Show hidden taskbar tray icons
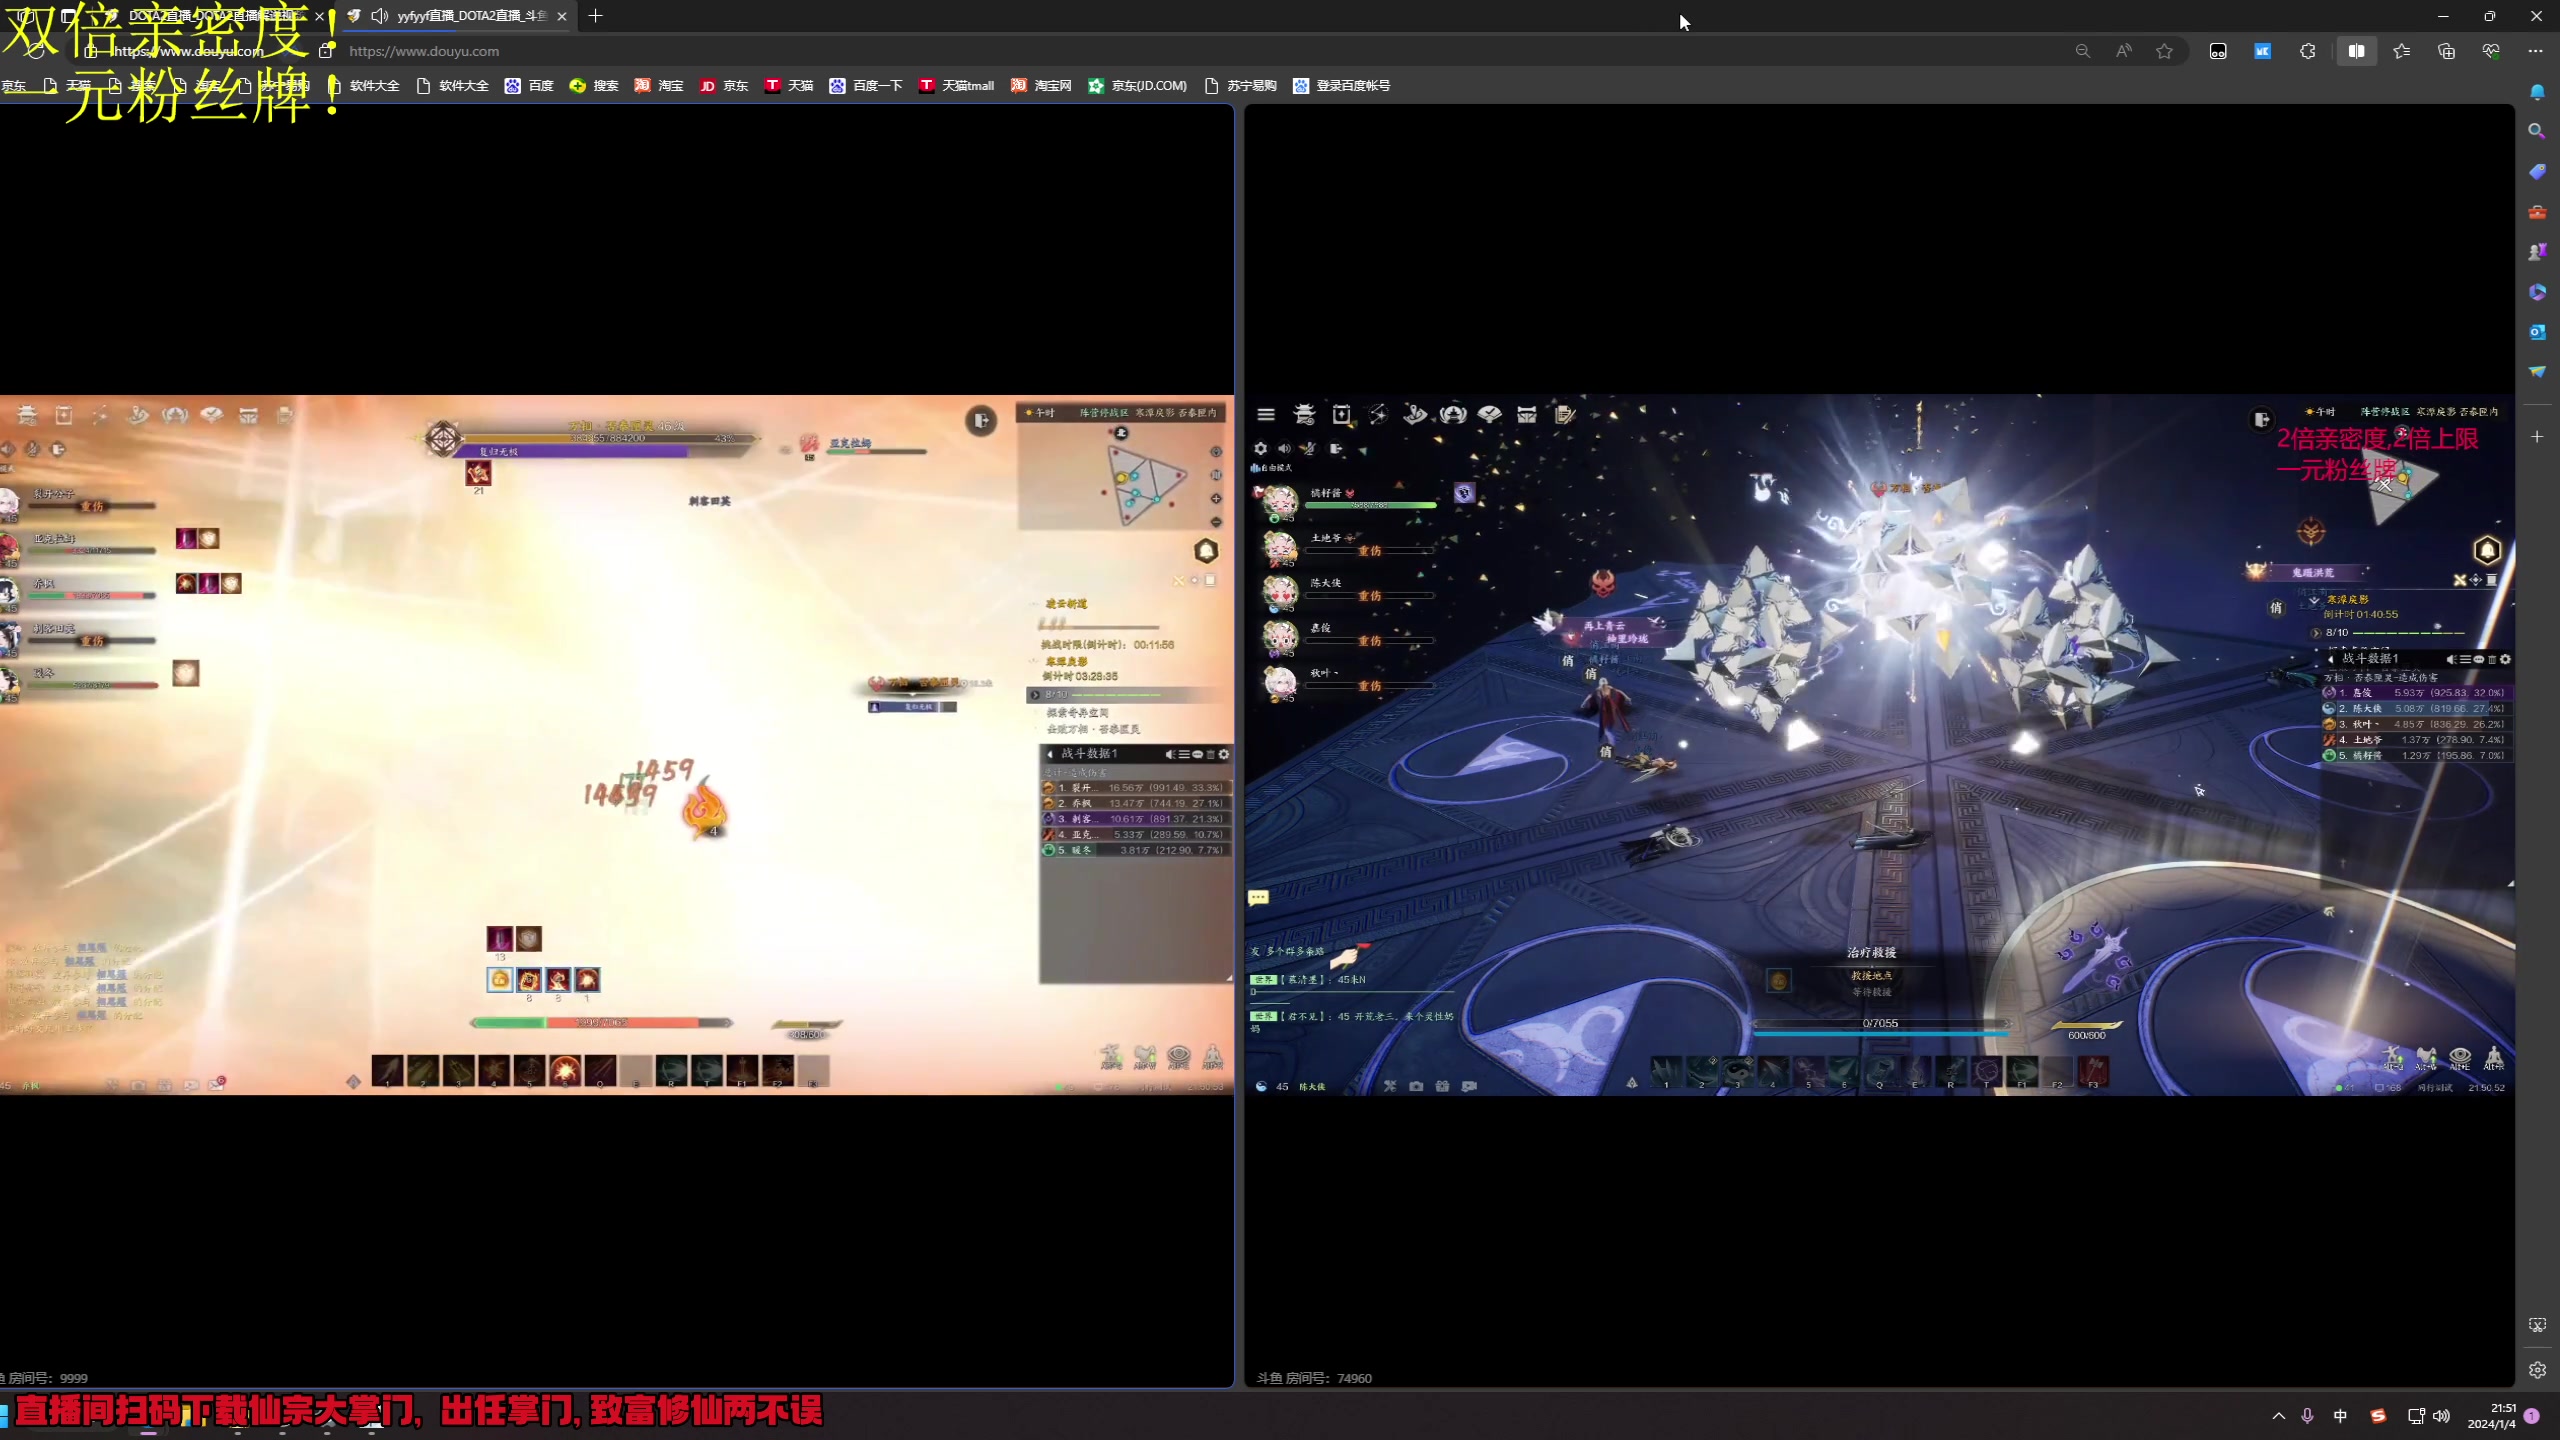 point(2279,1415)
